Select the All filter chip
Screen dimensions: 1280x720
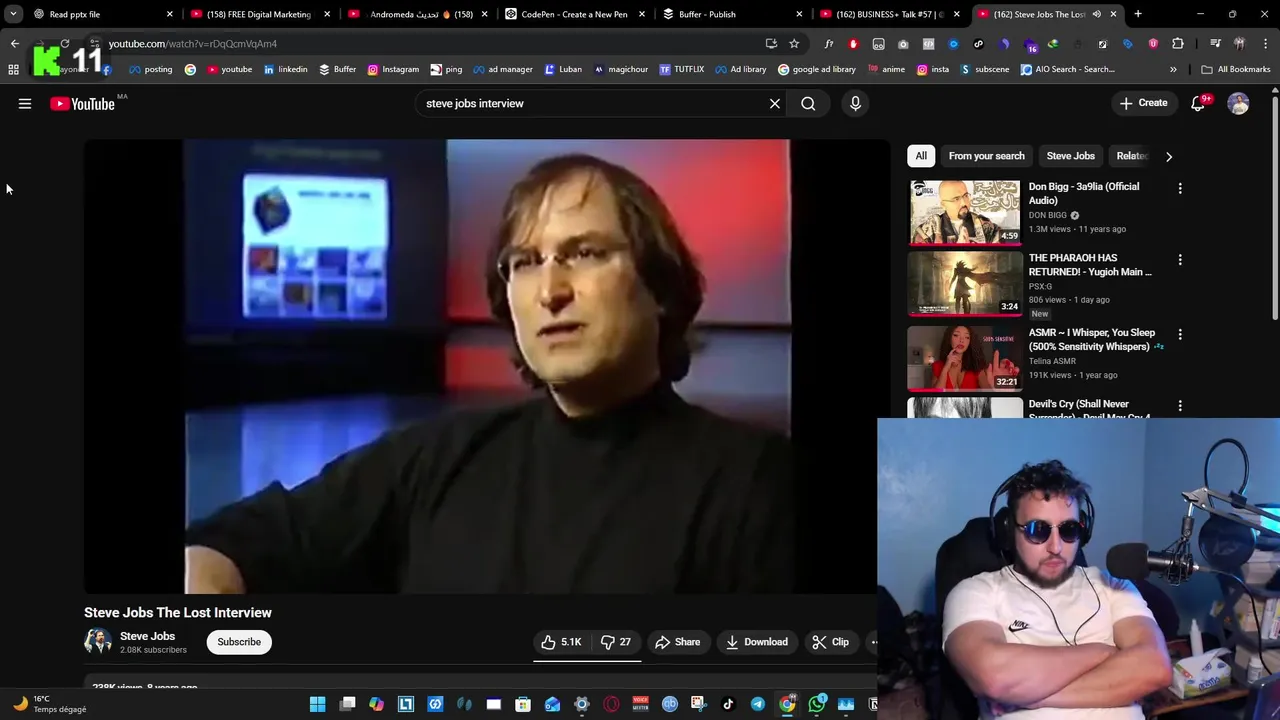pyautogui.click(x=921, y=156)
